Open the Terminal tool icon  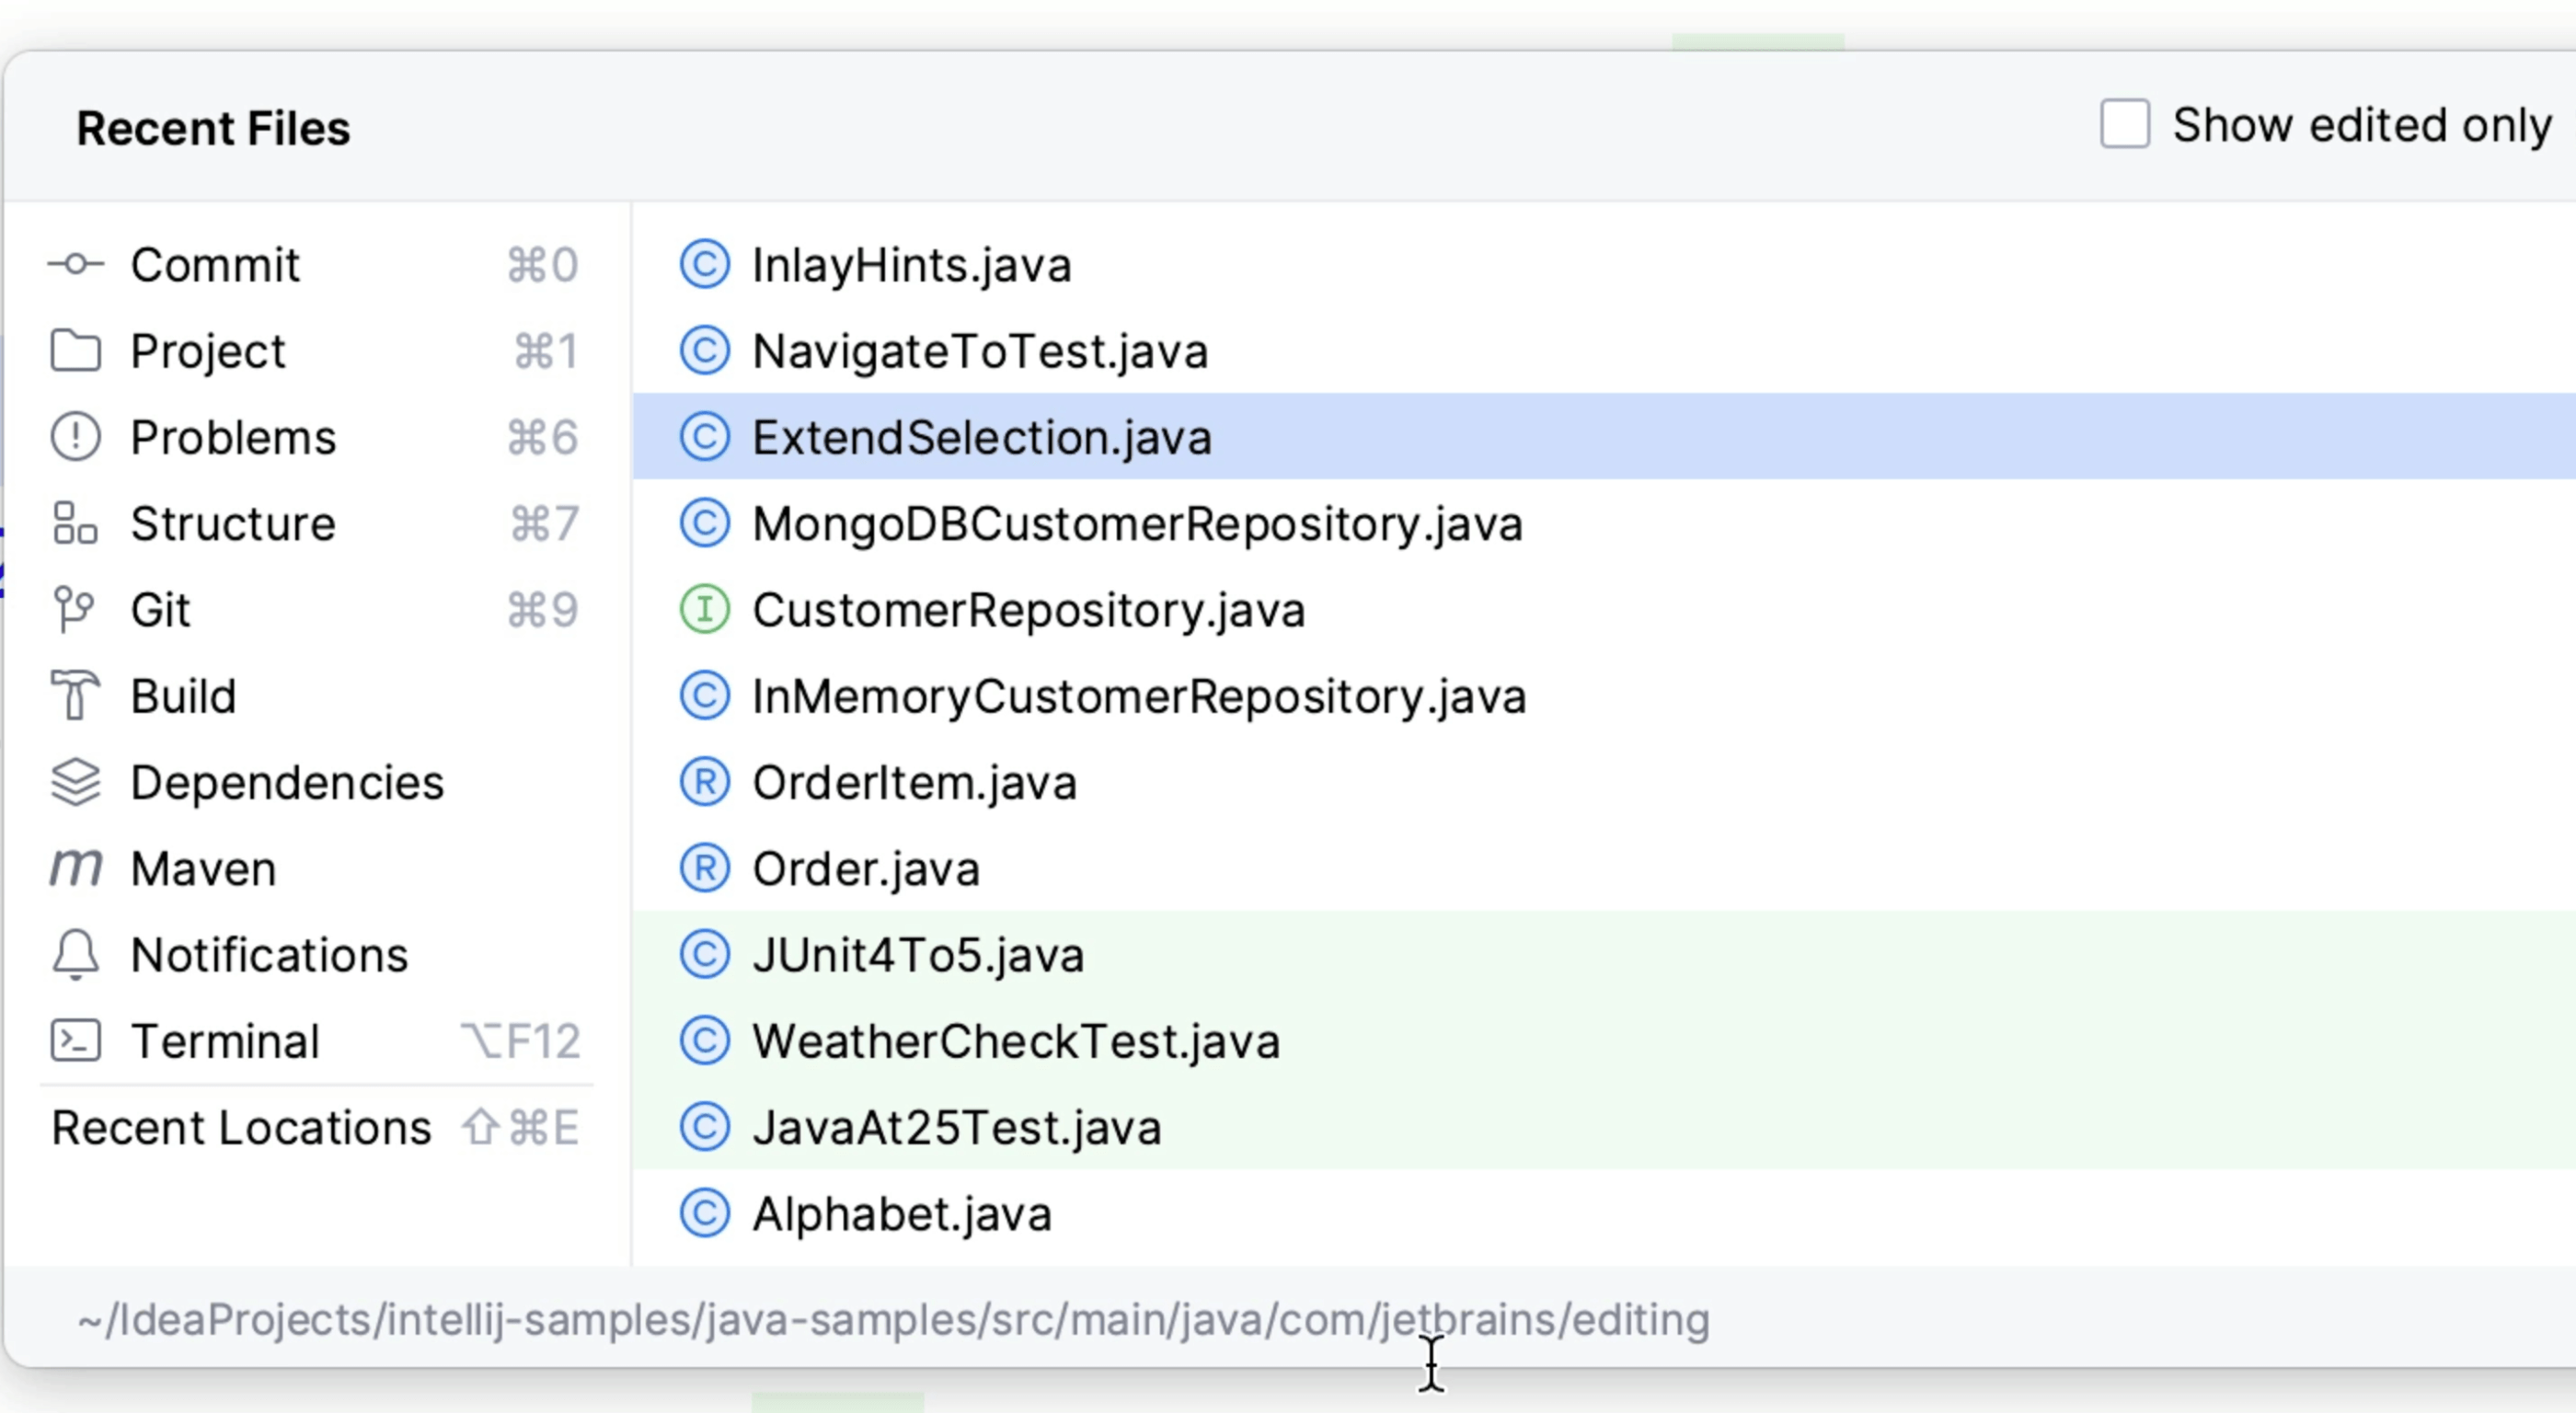75,1040
